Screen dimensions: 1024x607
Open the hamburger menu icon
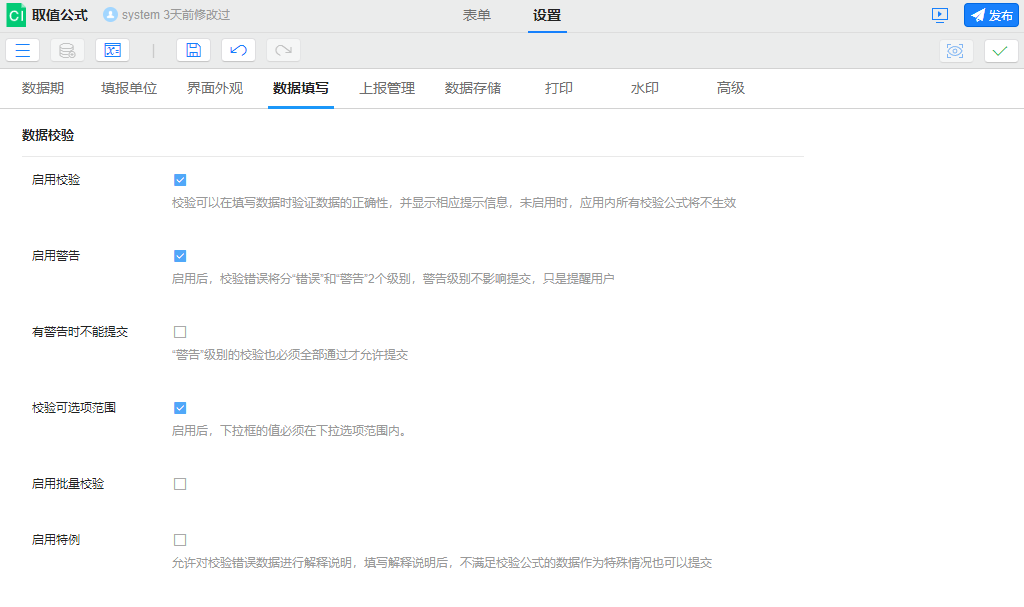22,50
